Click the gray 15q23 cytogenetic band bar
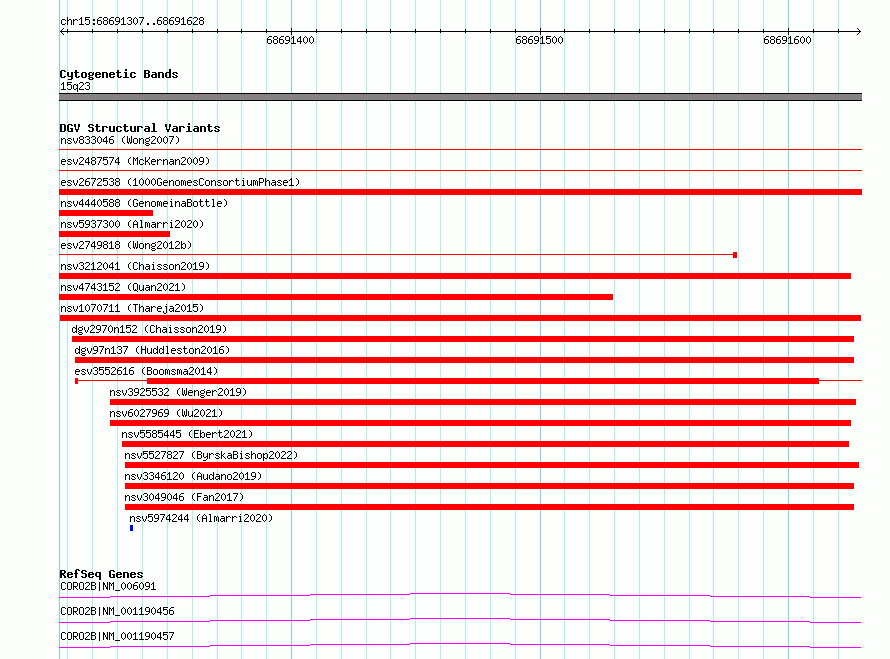 (x=460, y=97)
